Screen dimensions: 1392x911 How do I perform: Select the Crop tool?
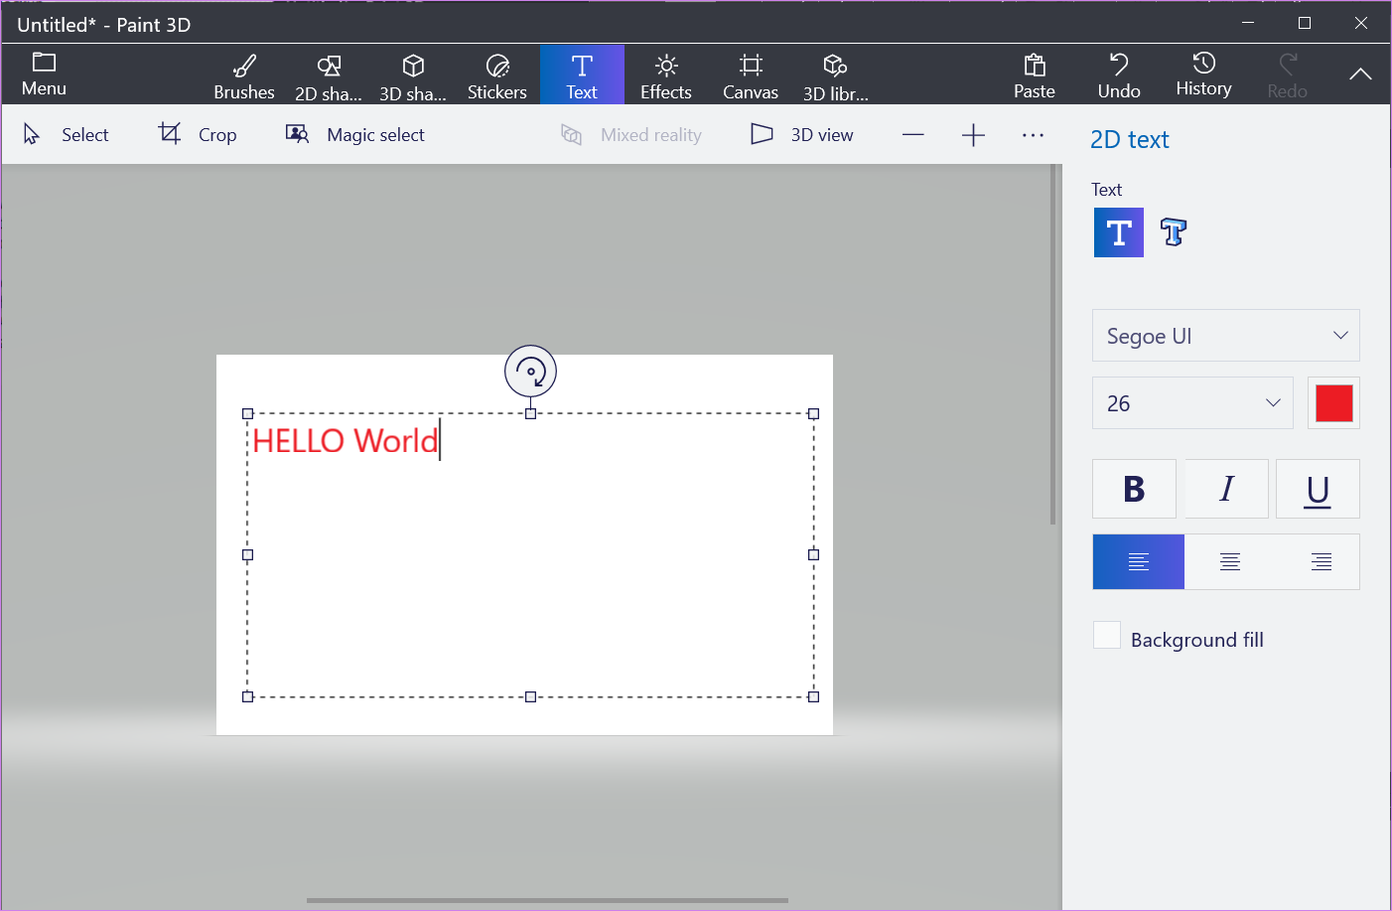click(x=197, y=134)
